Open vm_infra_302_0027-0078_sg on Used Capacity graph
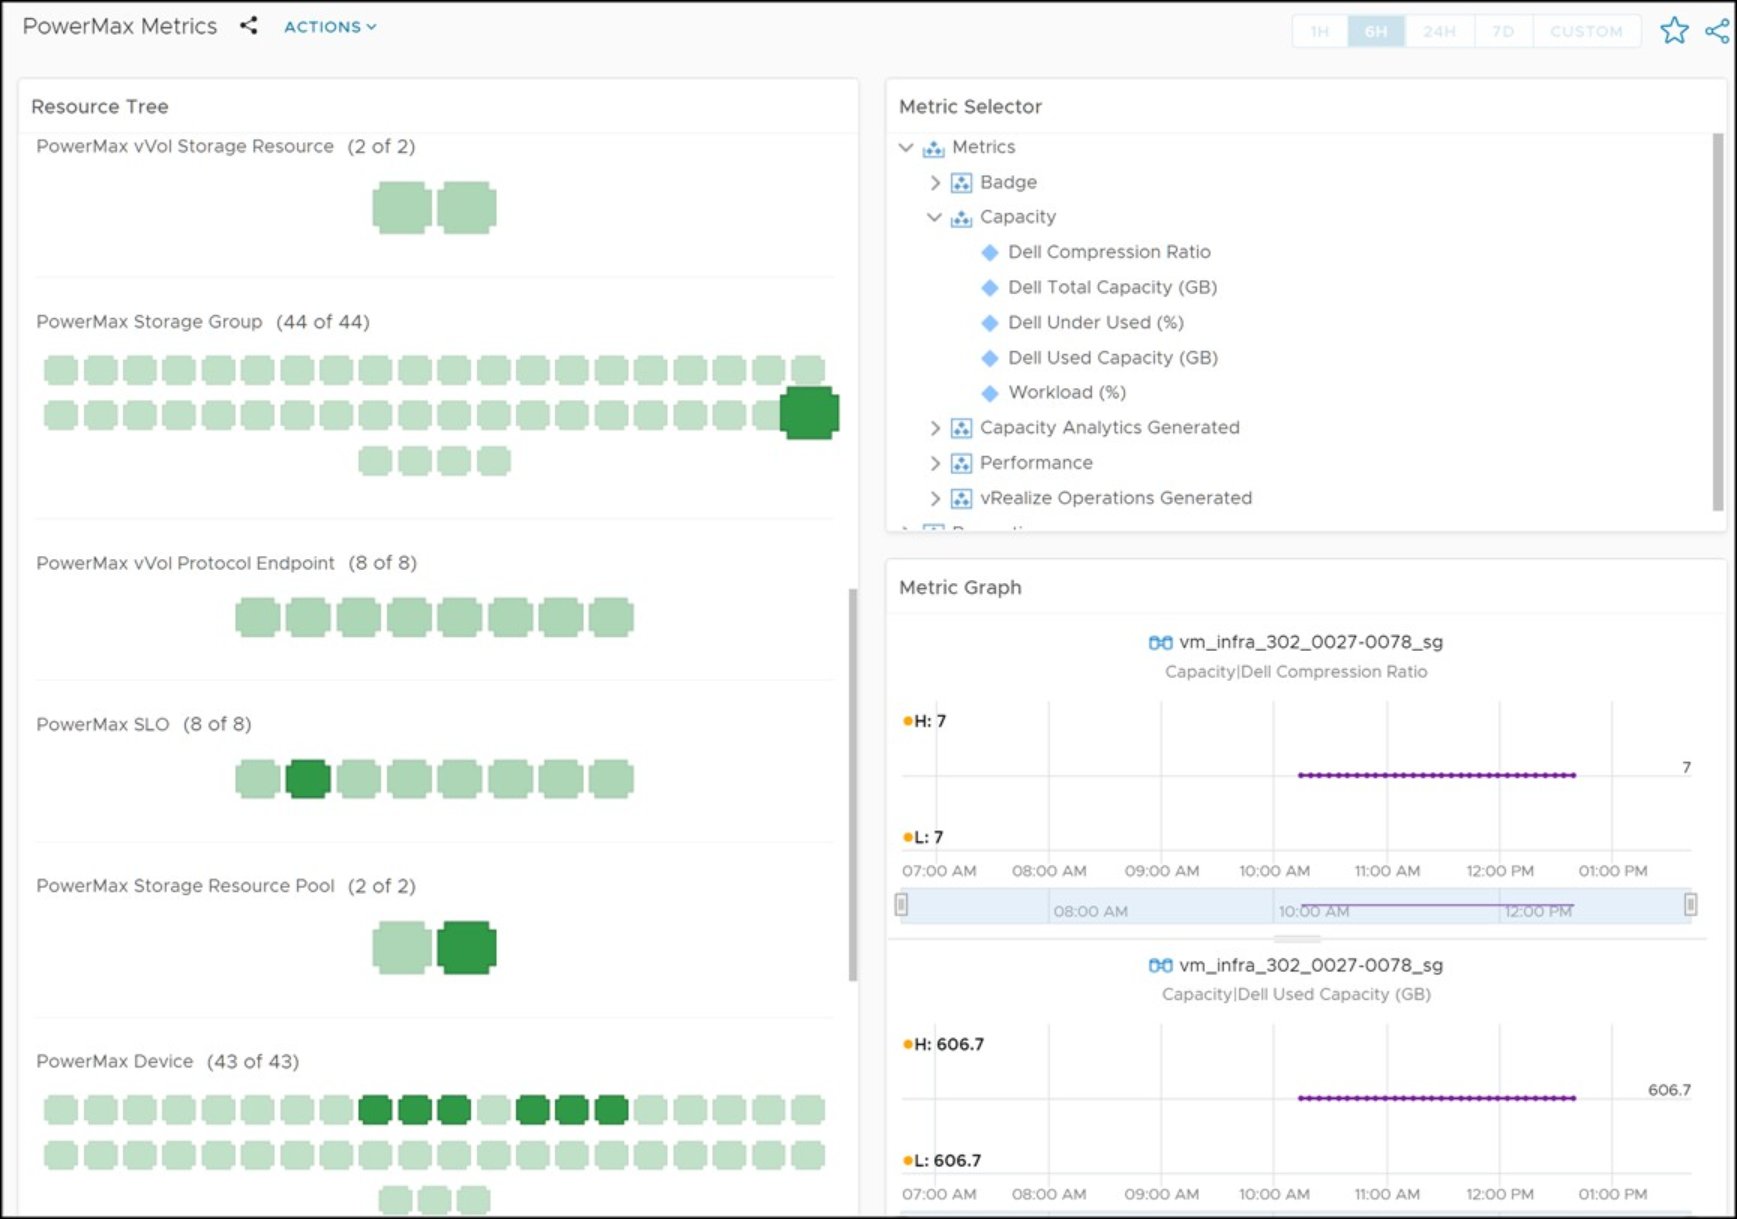1737x1219 pixels. [1311, 965]
